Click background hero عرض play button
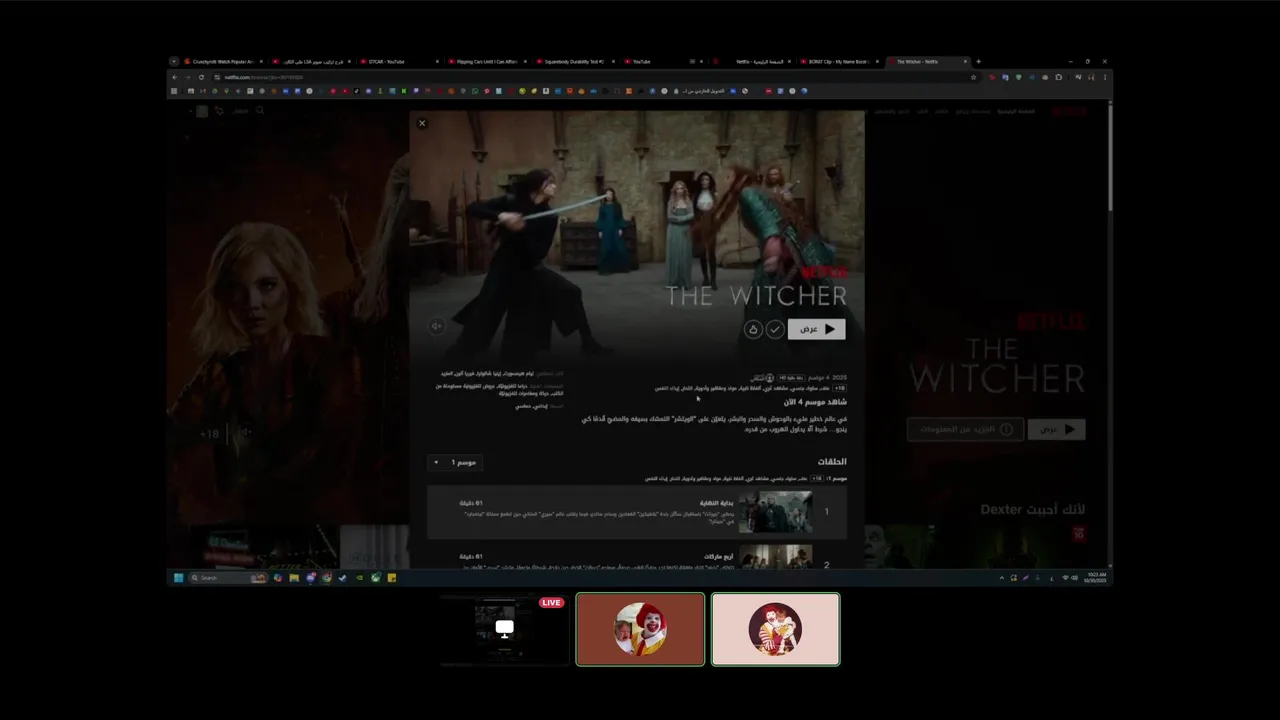Viewport: 1280px width, 720px height. click(1056, 429)
